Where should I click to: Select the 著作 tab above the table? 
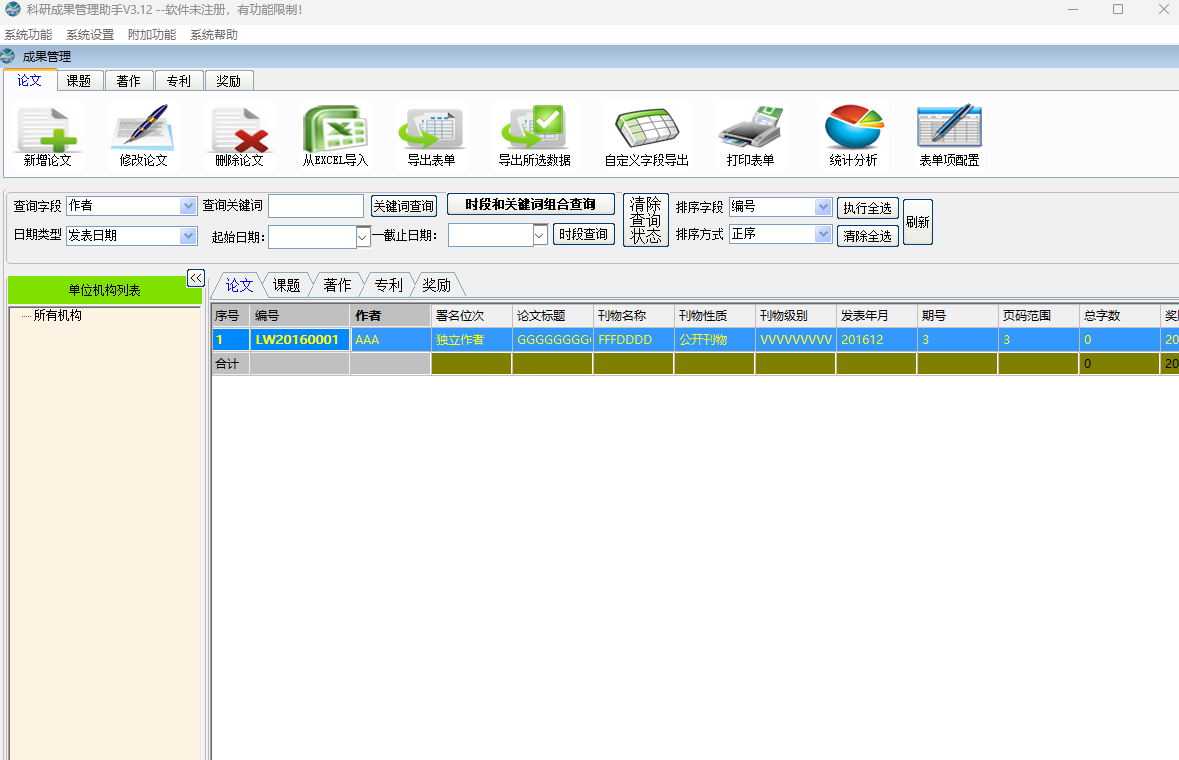(x=337, y=286)
